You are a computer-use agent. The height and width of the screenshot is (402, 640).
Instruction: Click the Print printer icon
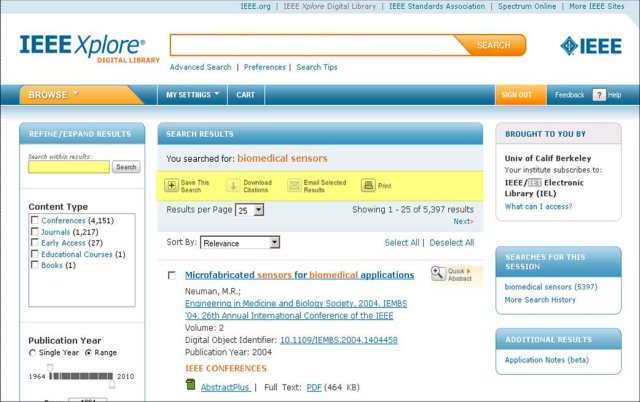point(368,185)
